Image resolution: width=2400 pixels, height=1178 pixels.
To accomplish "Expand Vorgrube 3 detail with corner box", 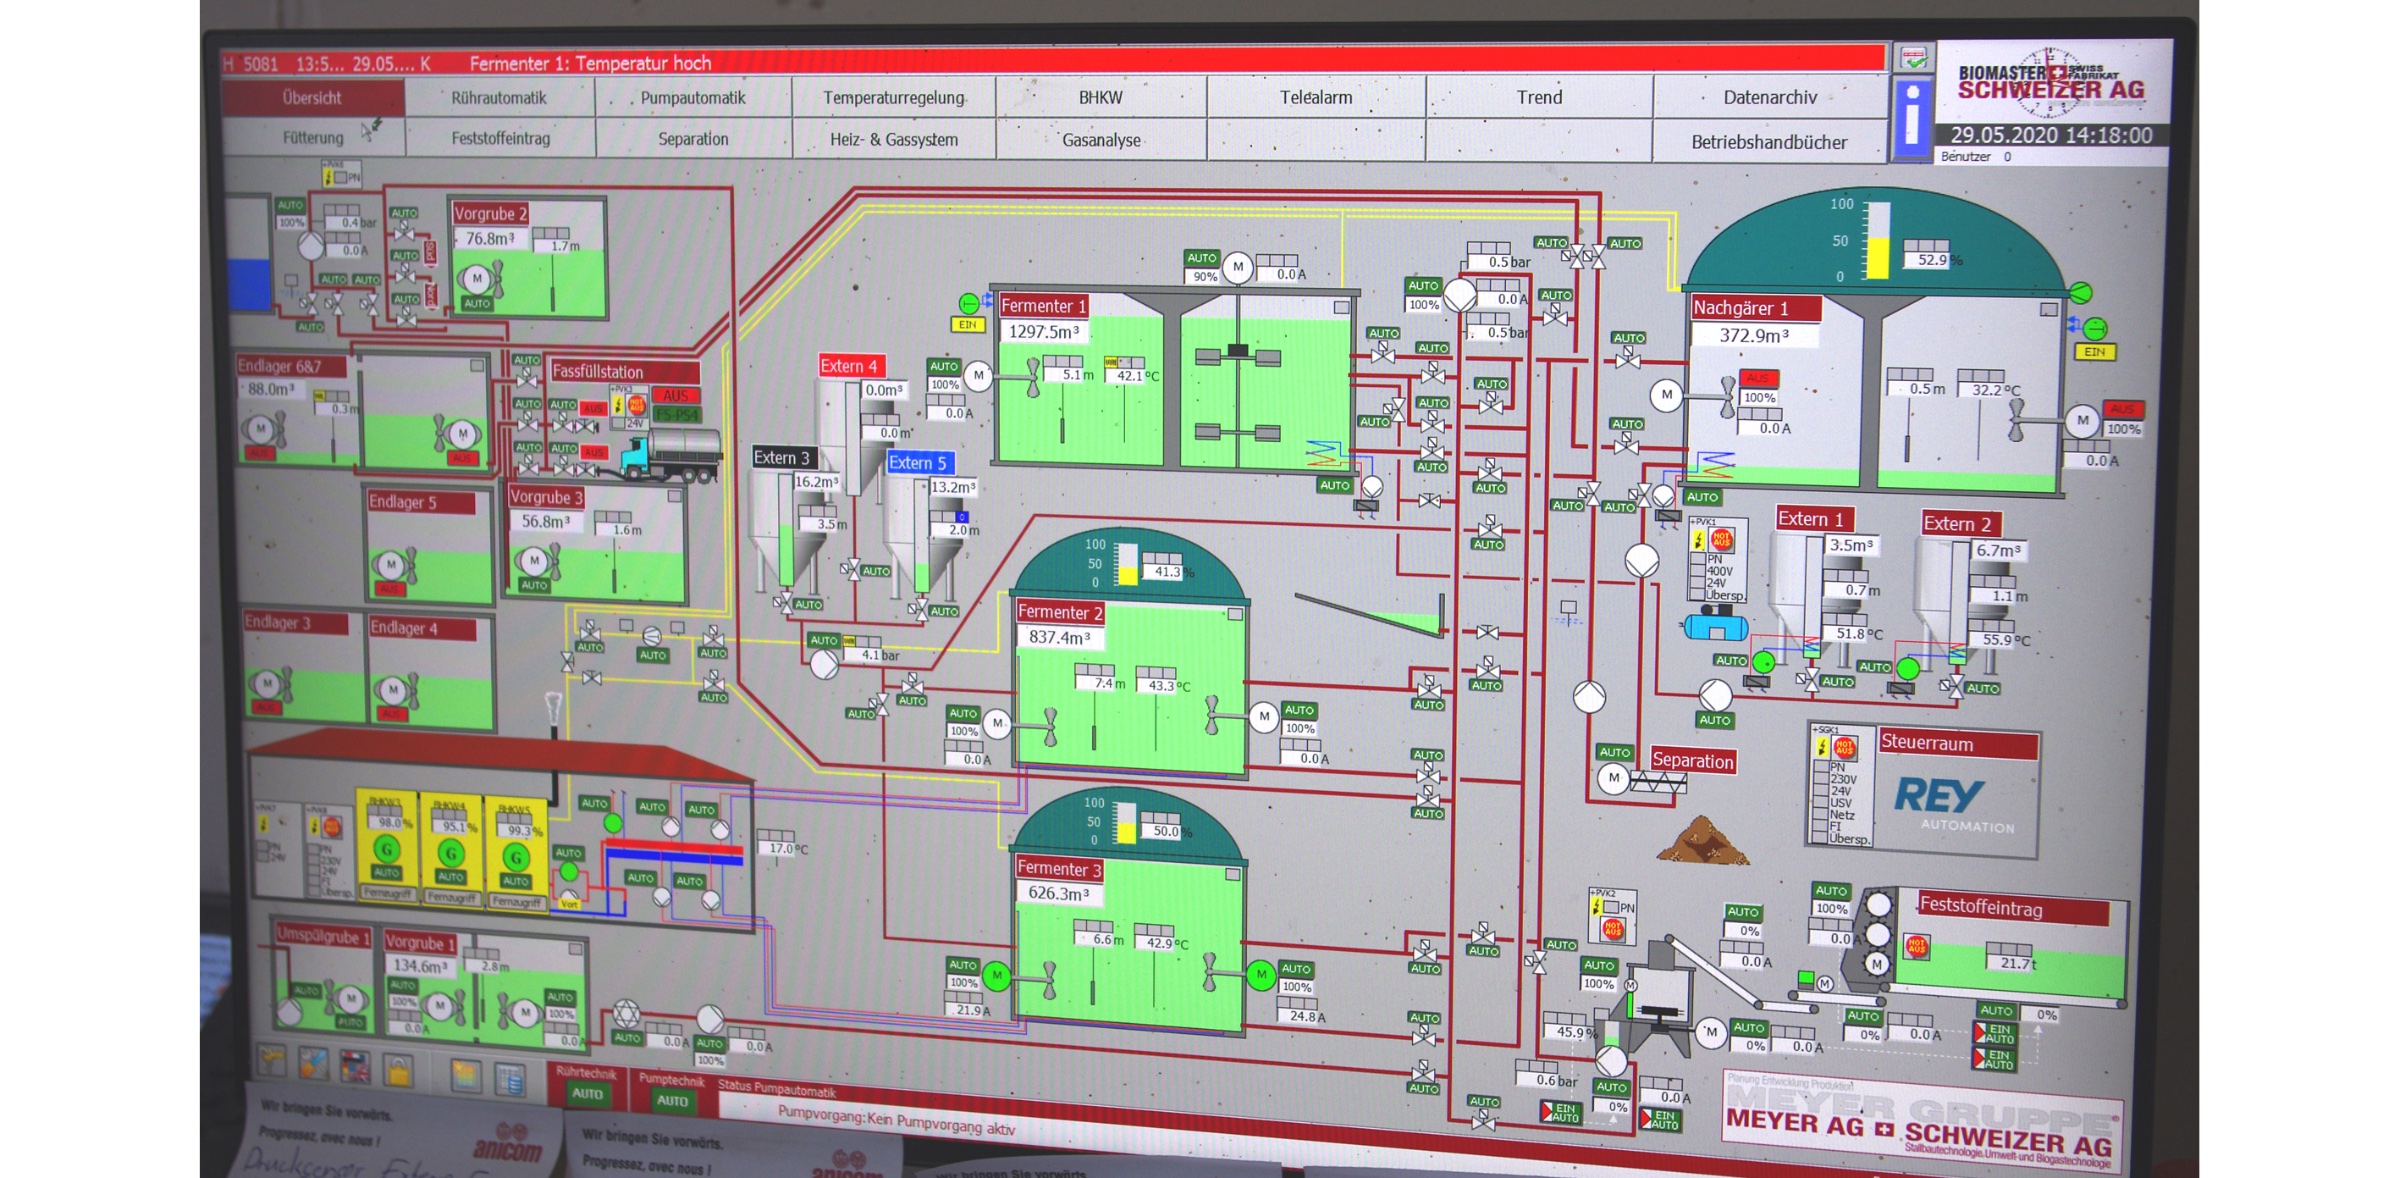I will coord(674,496).
